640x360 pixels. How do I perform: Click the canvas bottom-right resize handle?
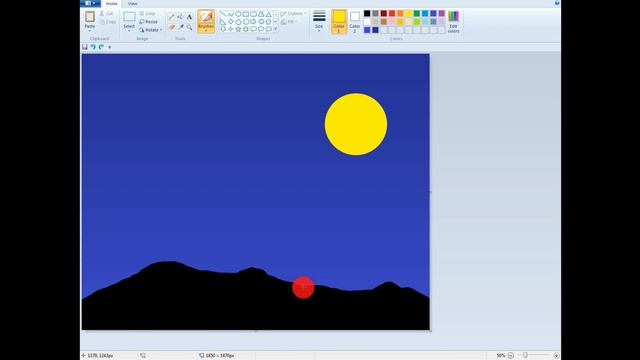430,331
